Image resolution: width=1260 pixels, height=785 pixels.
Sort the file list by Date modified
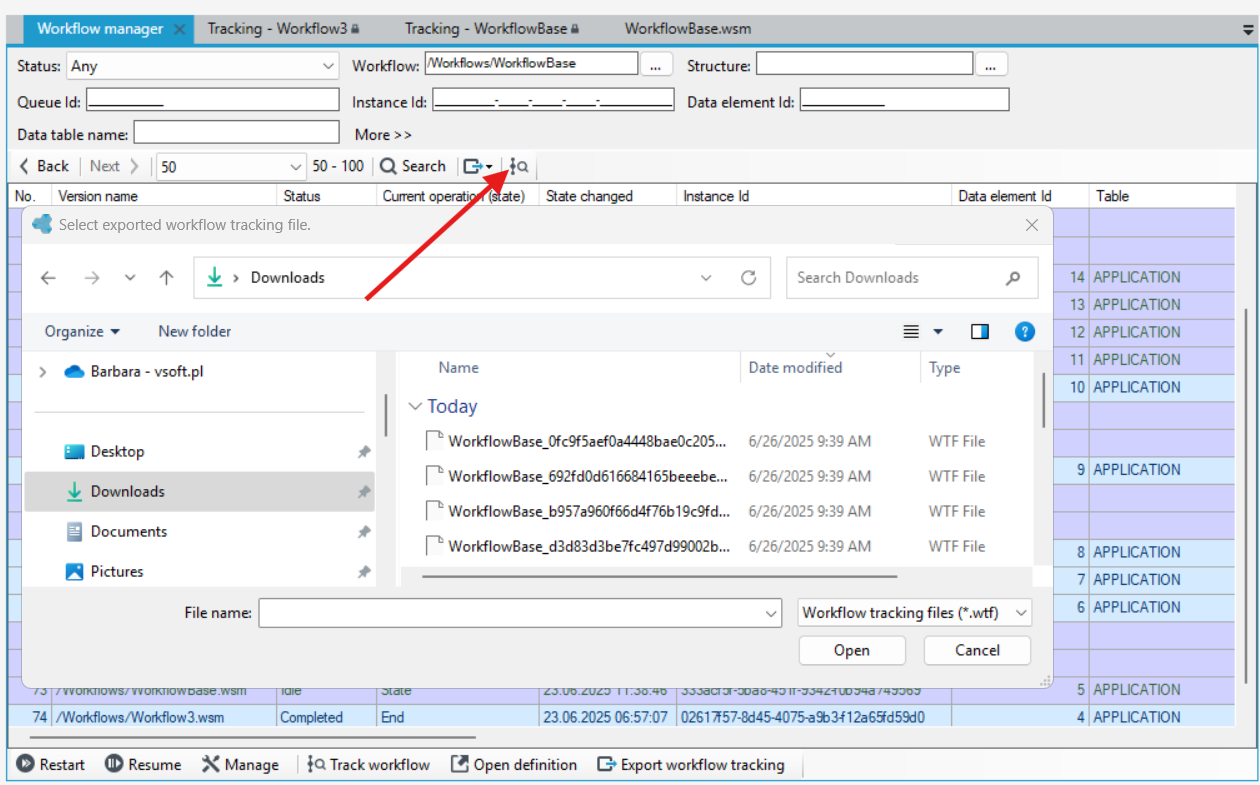pyautogui.click(x=796, y=368)
